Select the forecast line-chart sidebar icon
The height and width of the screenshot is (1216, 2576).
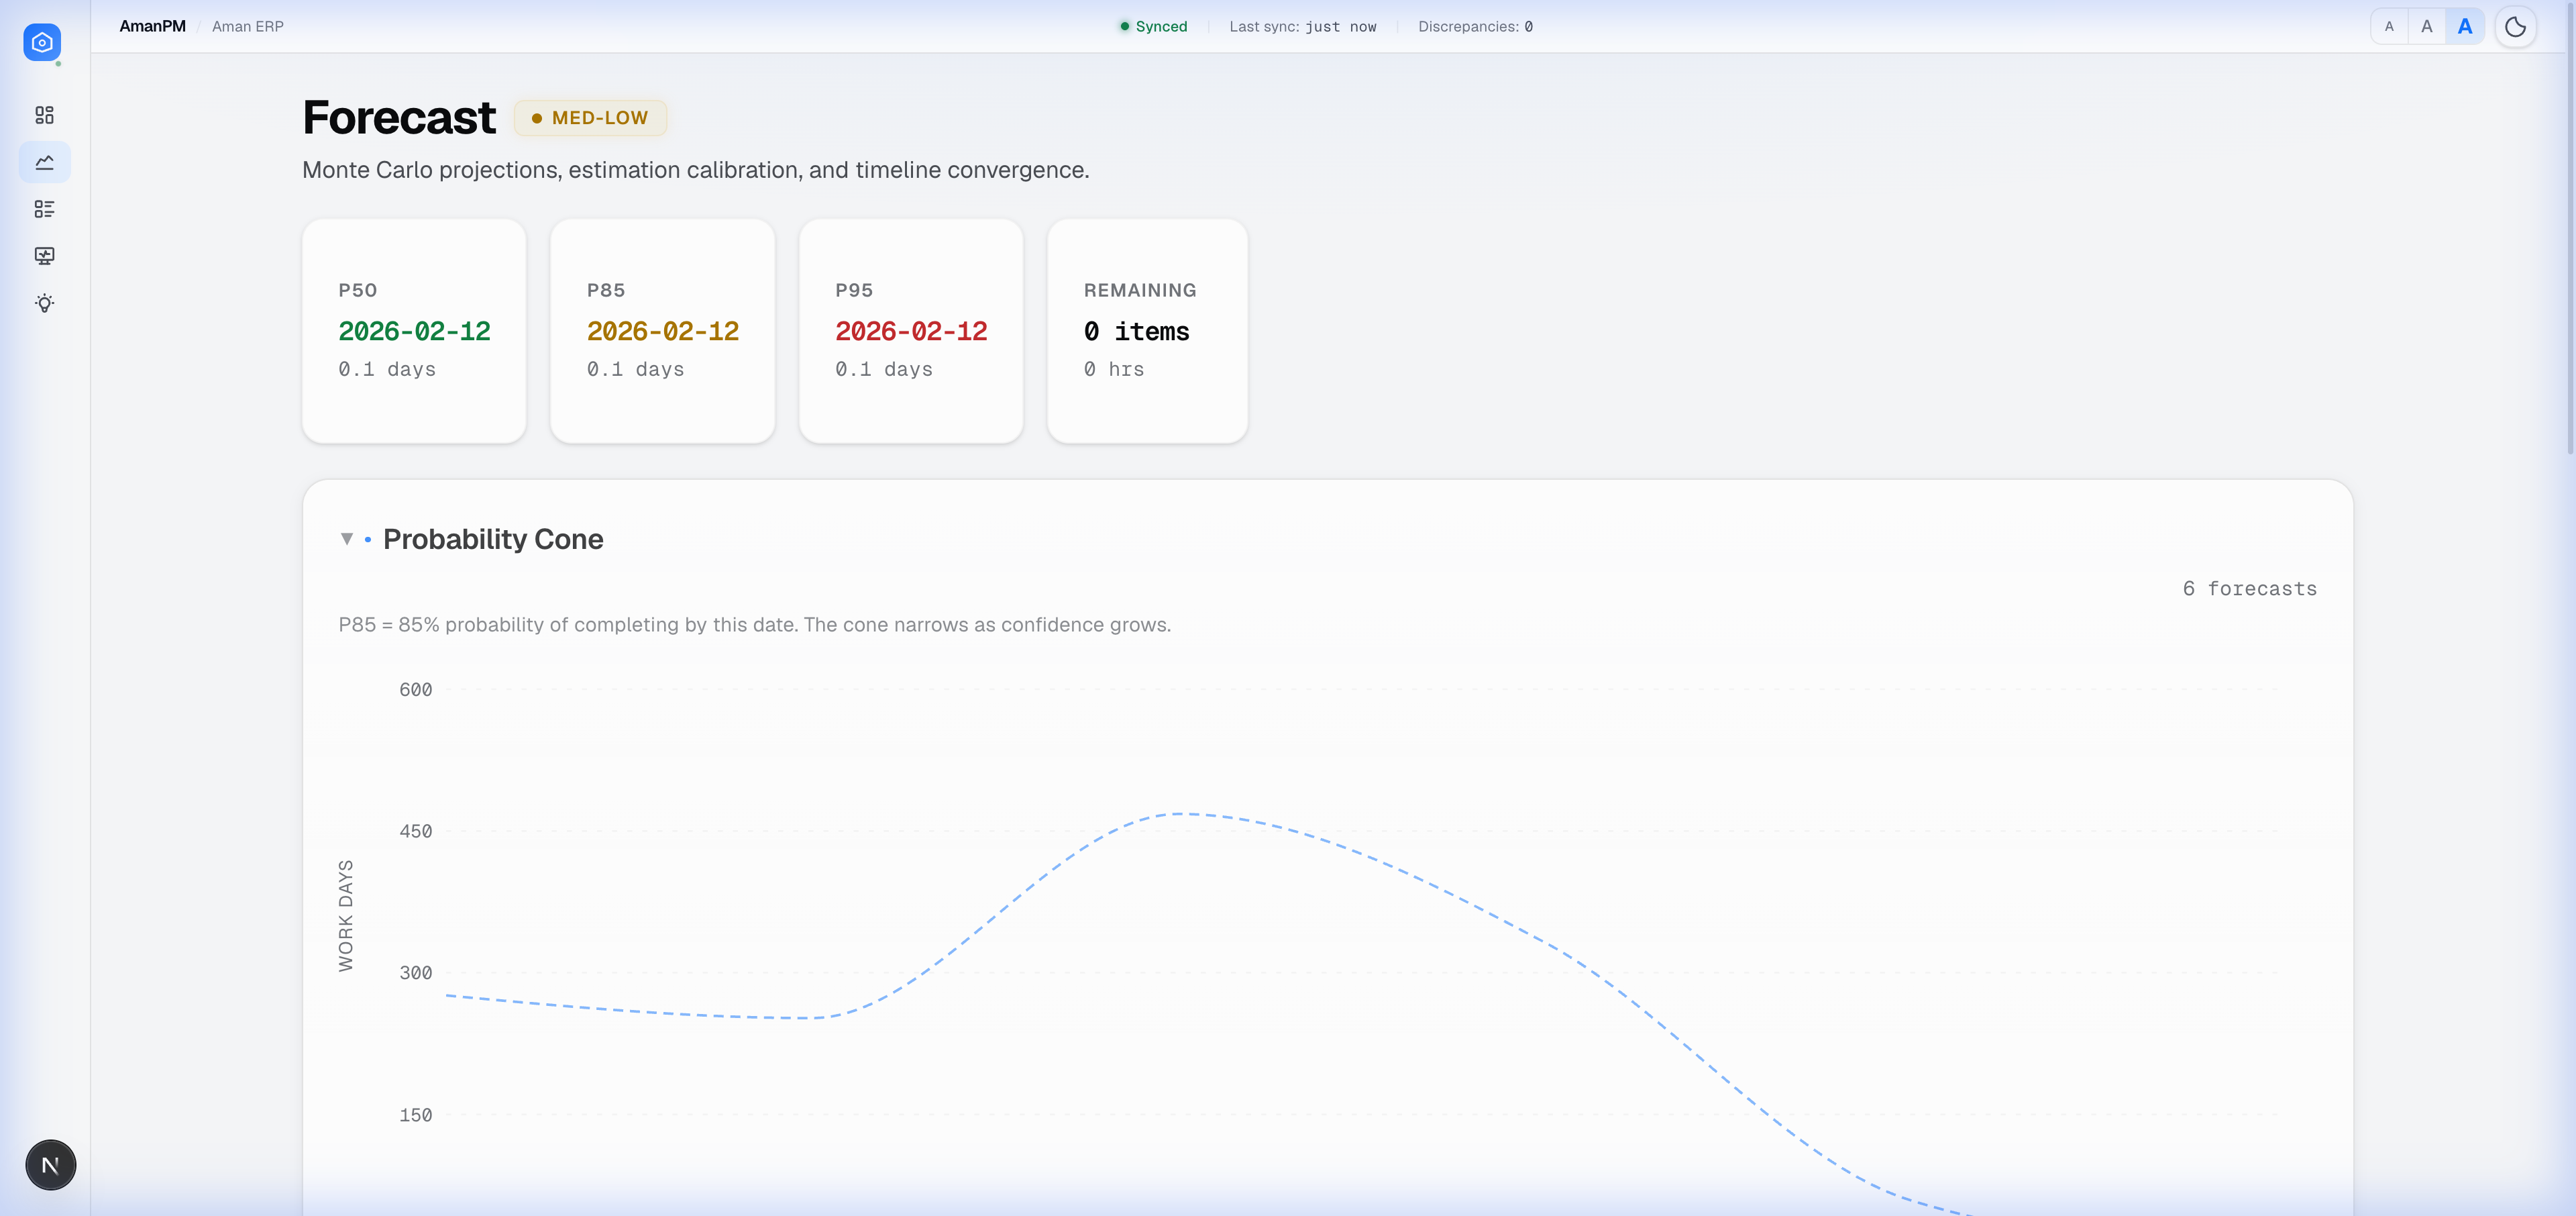point(44,162)
